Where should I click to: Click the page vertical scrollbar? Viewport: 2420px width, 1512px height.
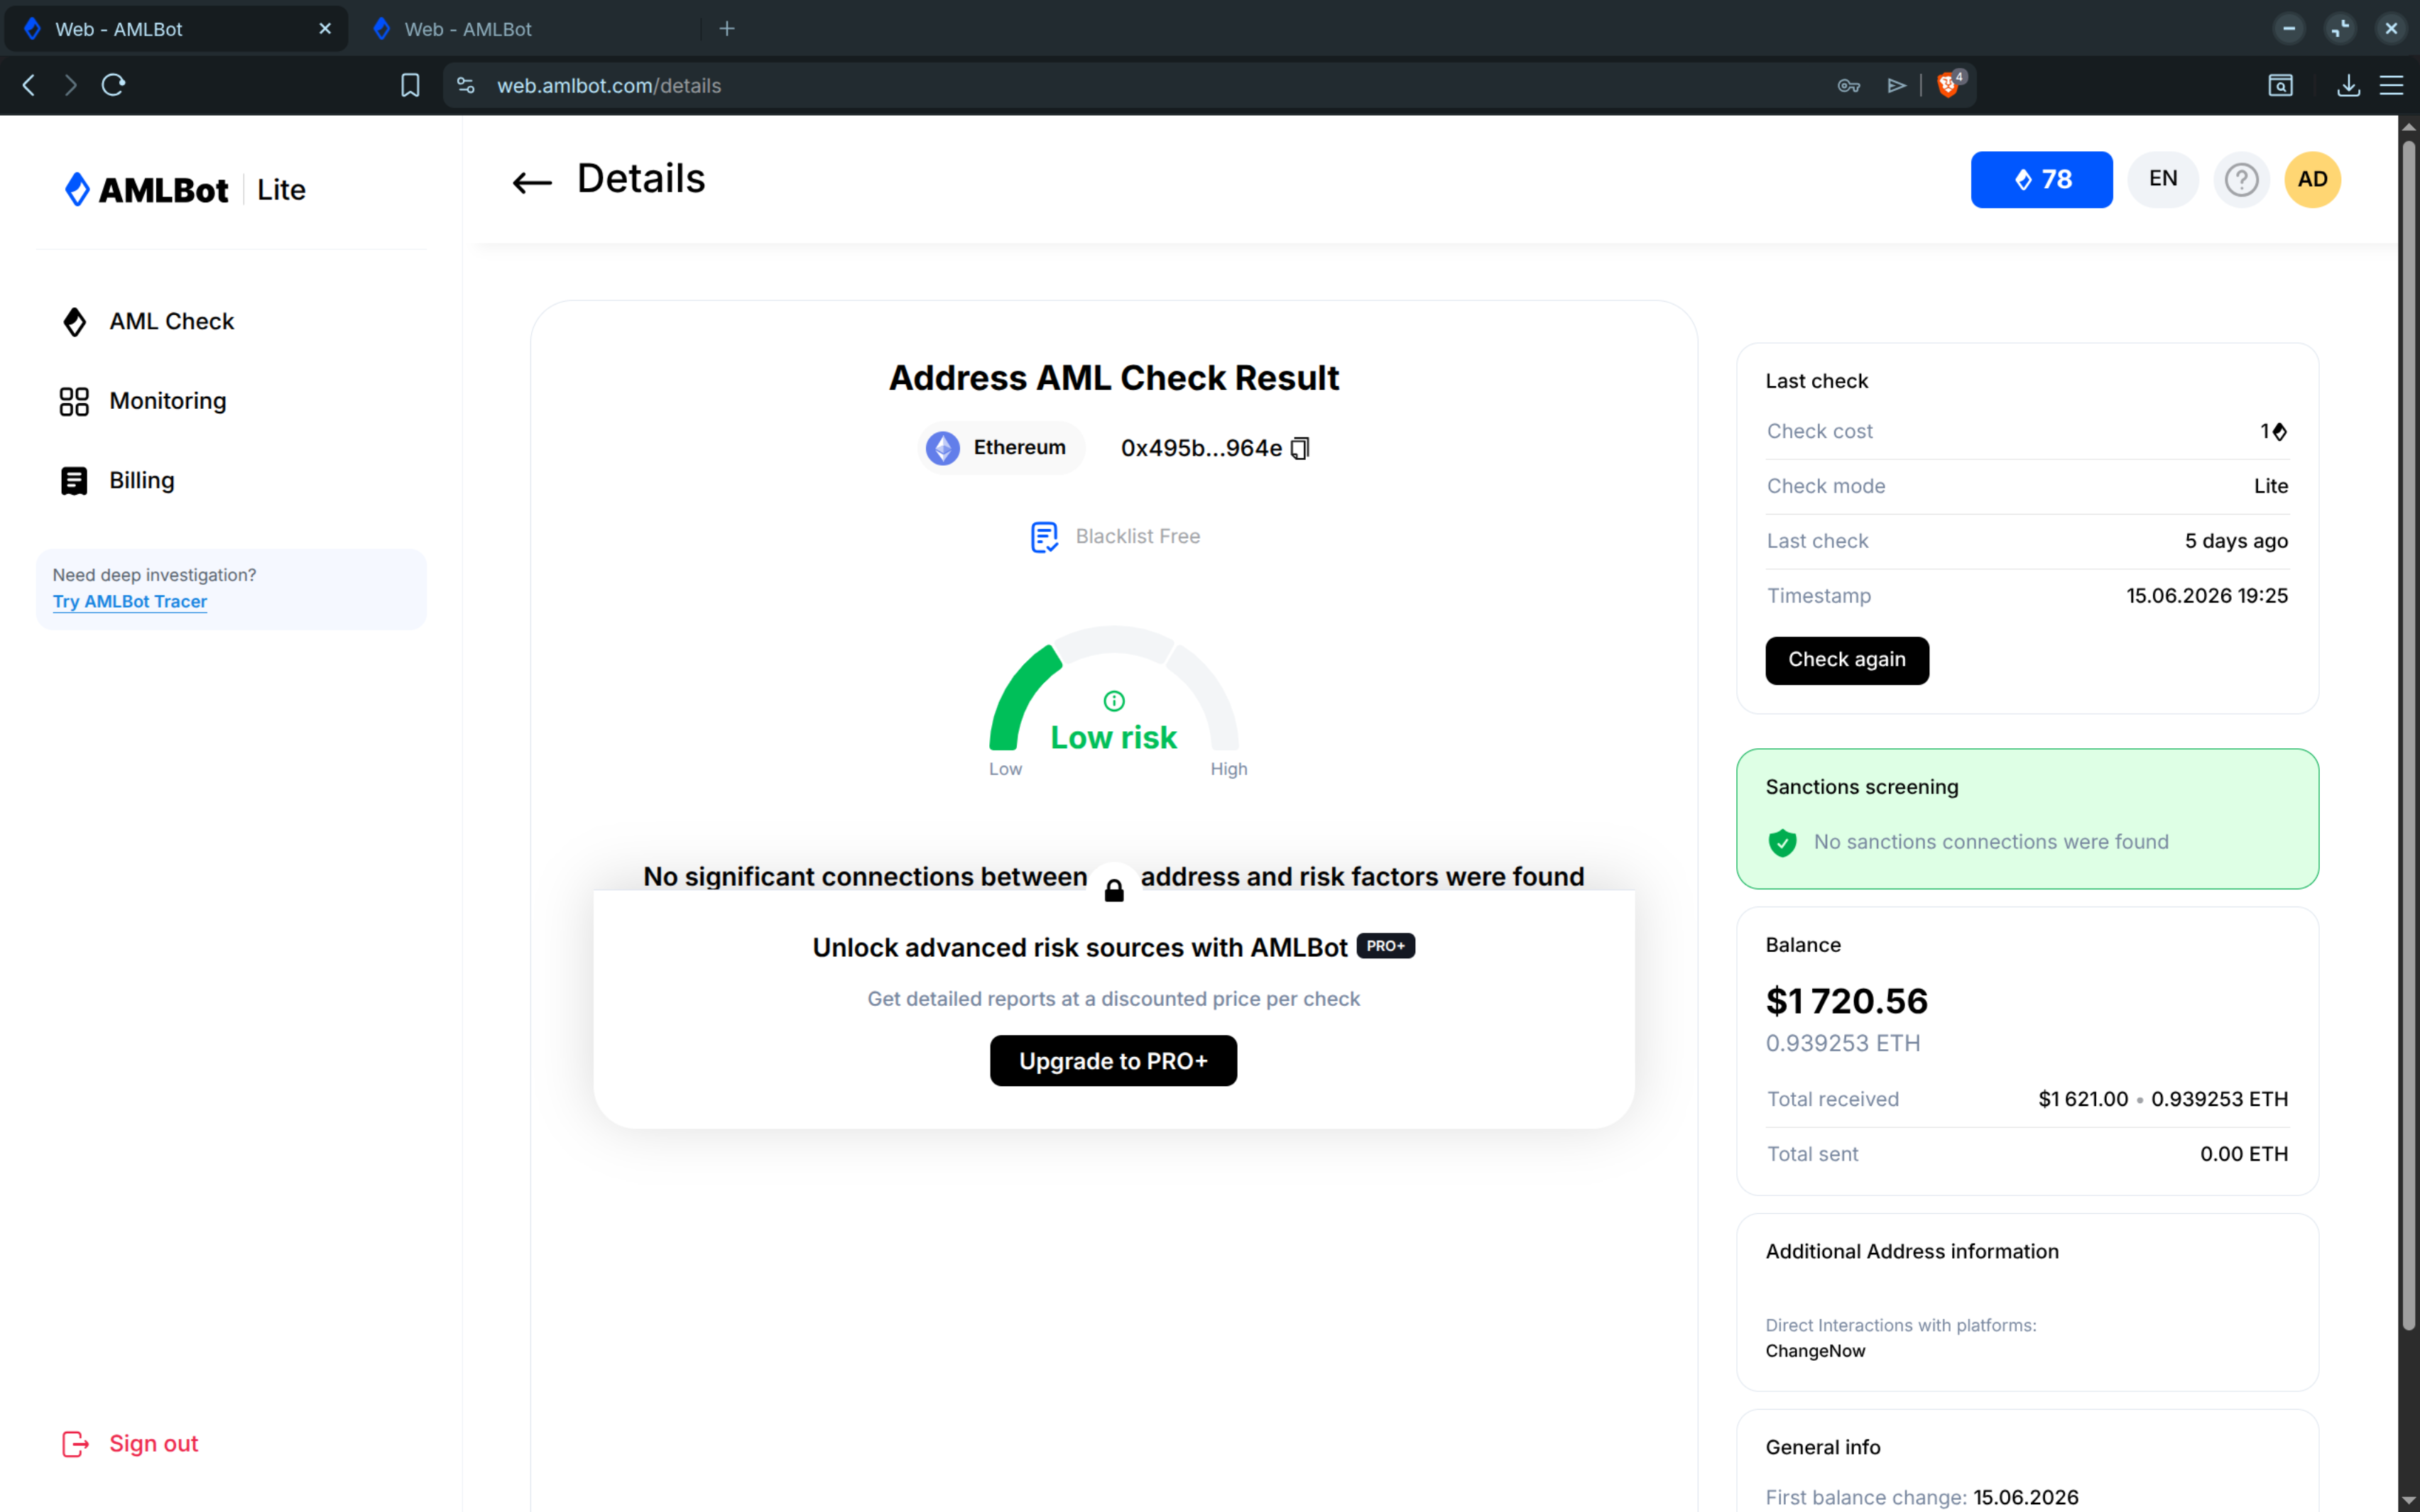pyautogui.click(x=2408, y=735)
